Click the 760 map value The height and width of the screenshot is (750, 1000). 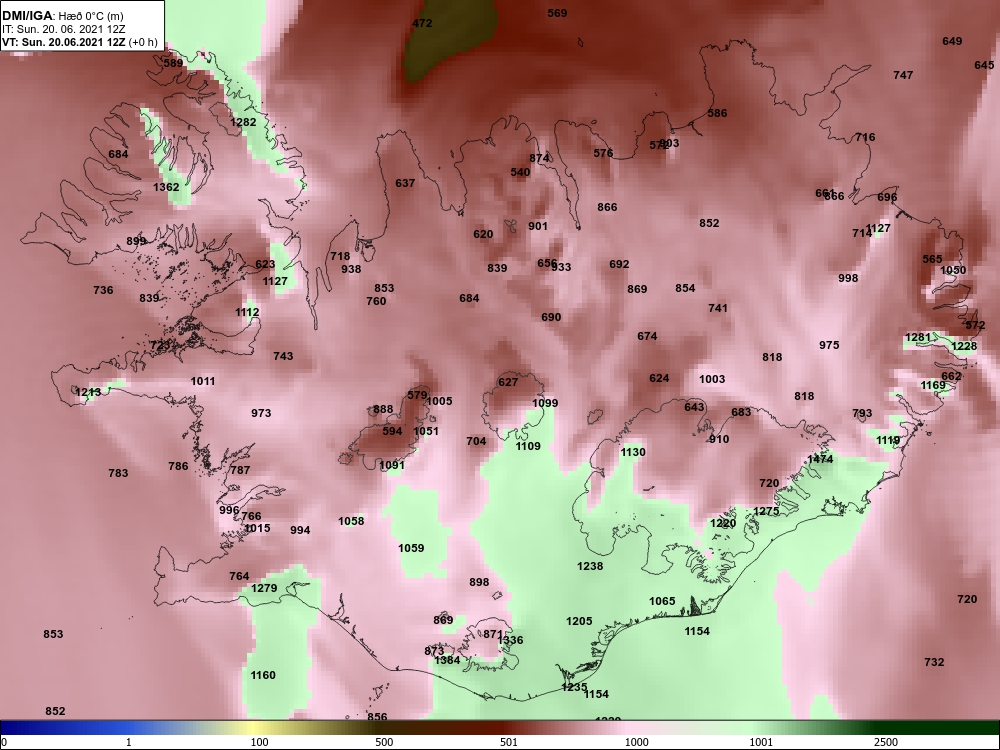point(376,301)
